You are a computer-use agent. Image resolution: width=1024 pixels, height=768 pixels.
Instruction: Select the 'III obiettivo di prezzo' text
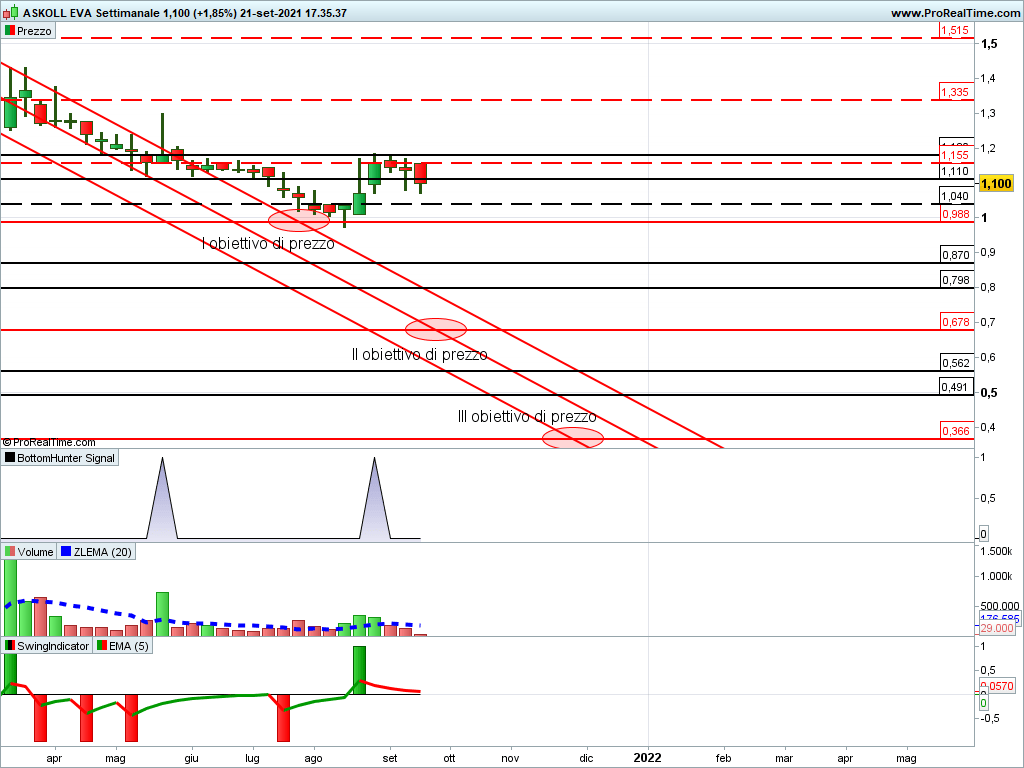coord(527,416)
